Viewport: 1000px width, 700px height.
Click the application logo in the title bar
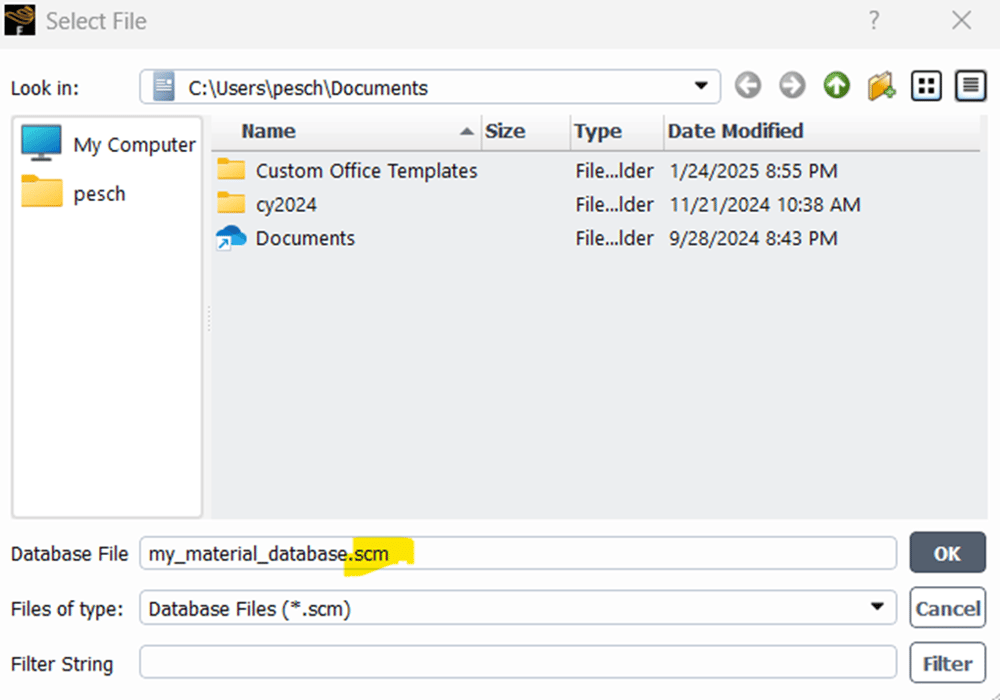[20, 20]
